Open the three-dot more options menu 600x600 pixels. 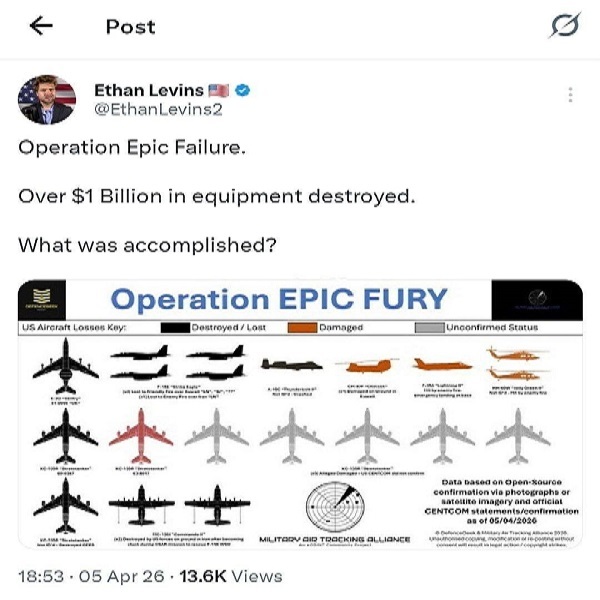tap(570, 95)
